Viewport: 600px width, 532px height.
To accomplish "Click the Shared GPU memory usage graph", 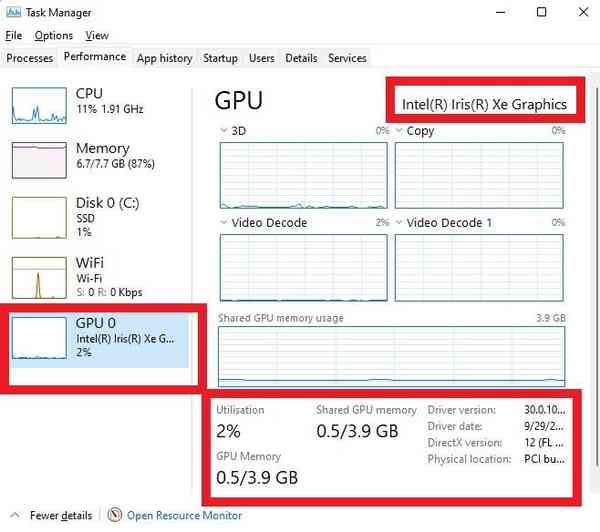I will click(x=392, y=356).
